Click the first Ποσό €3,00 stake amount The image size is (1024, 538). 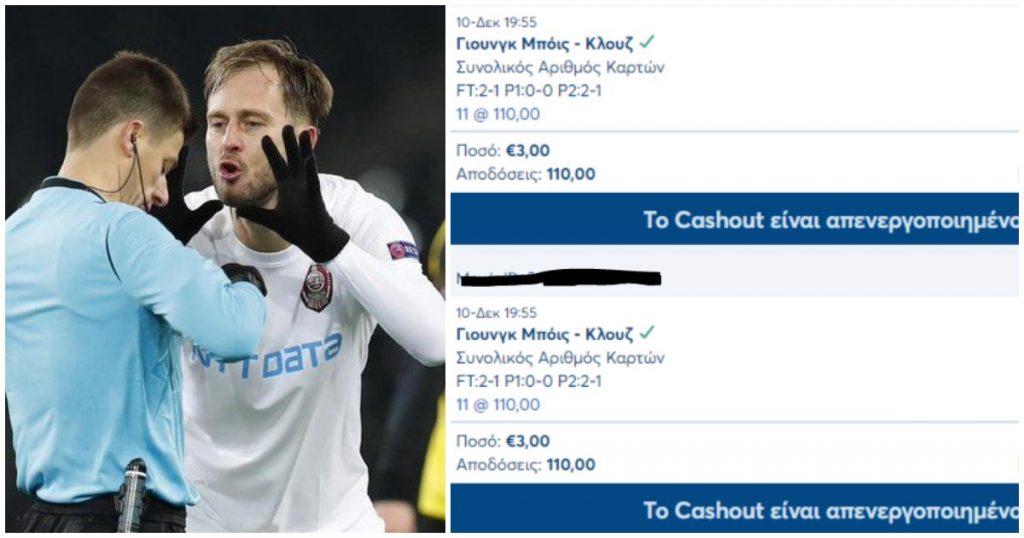(x=503, y=151)
